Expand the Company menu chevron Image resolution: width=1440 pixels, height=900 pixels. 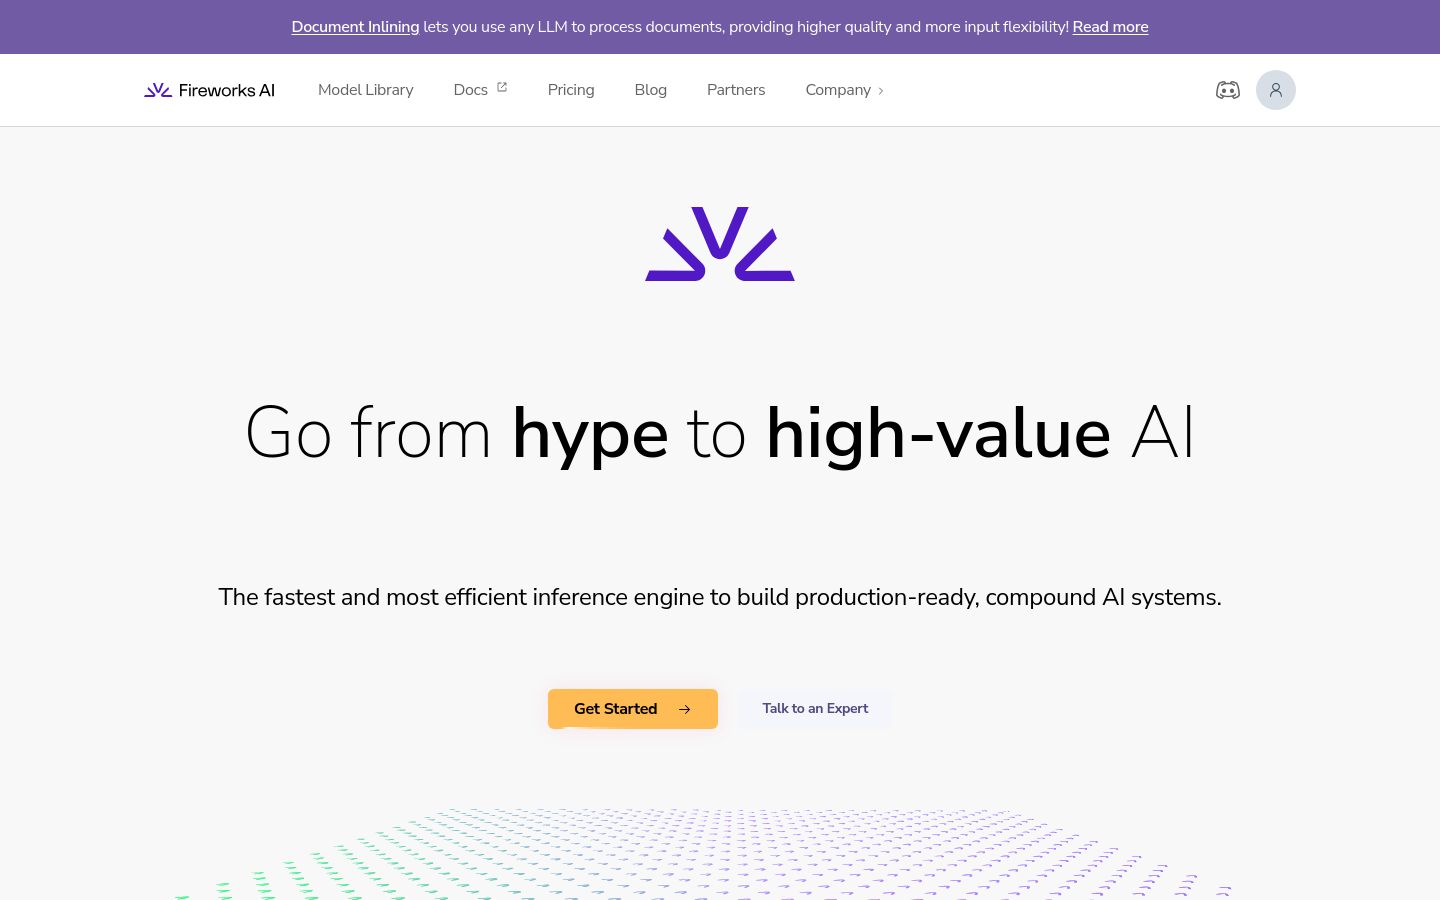point(881,91)
